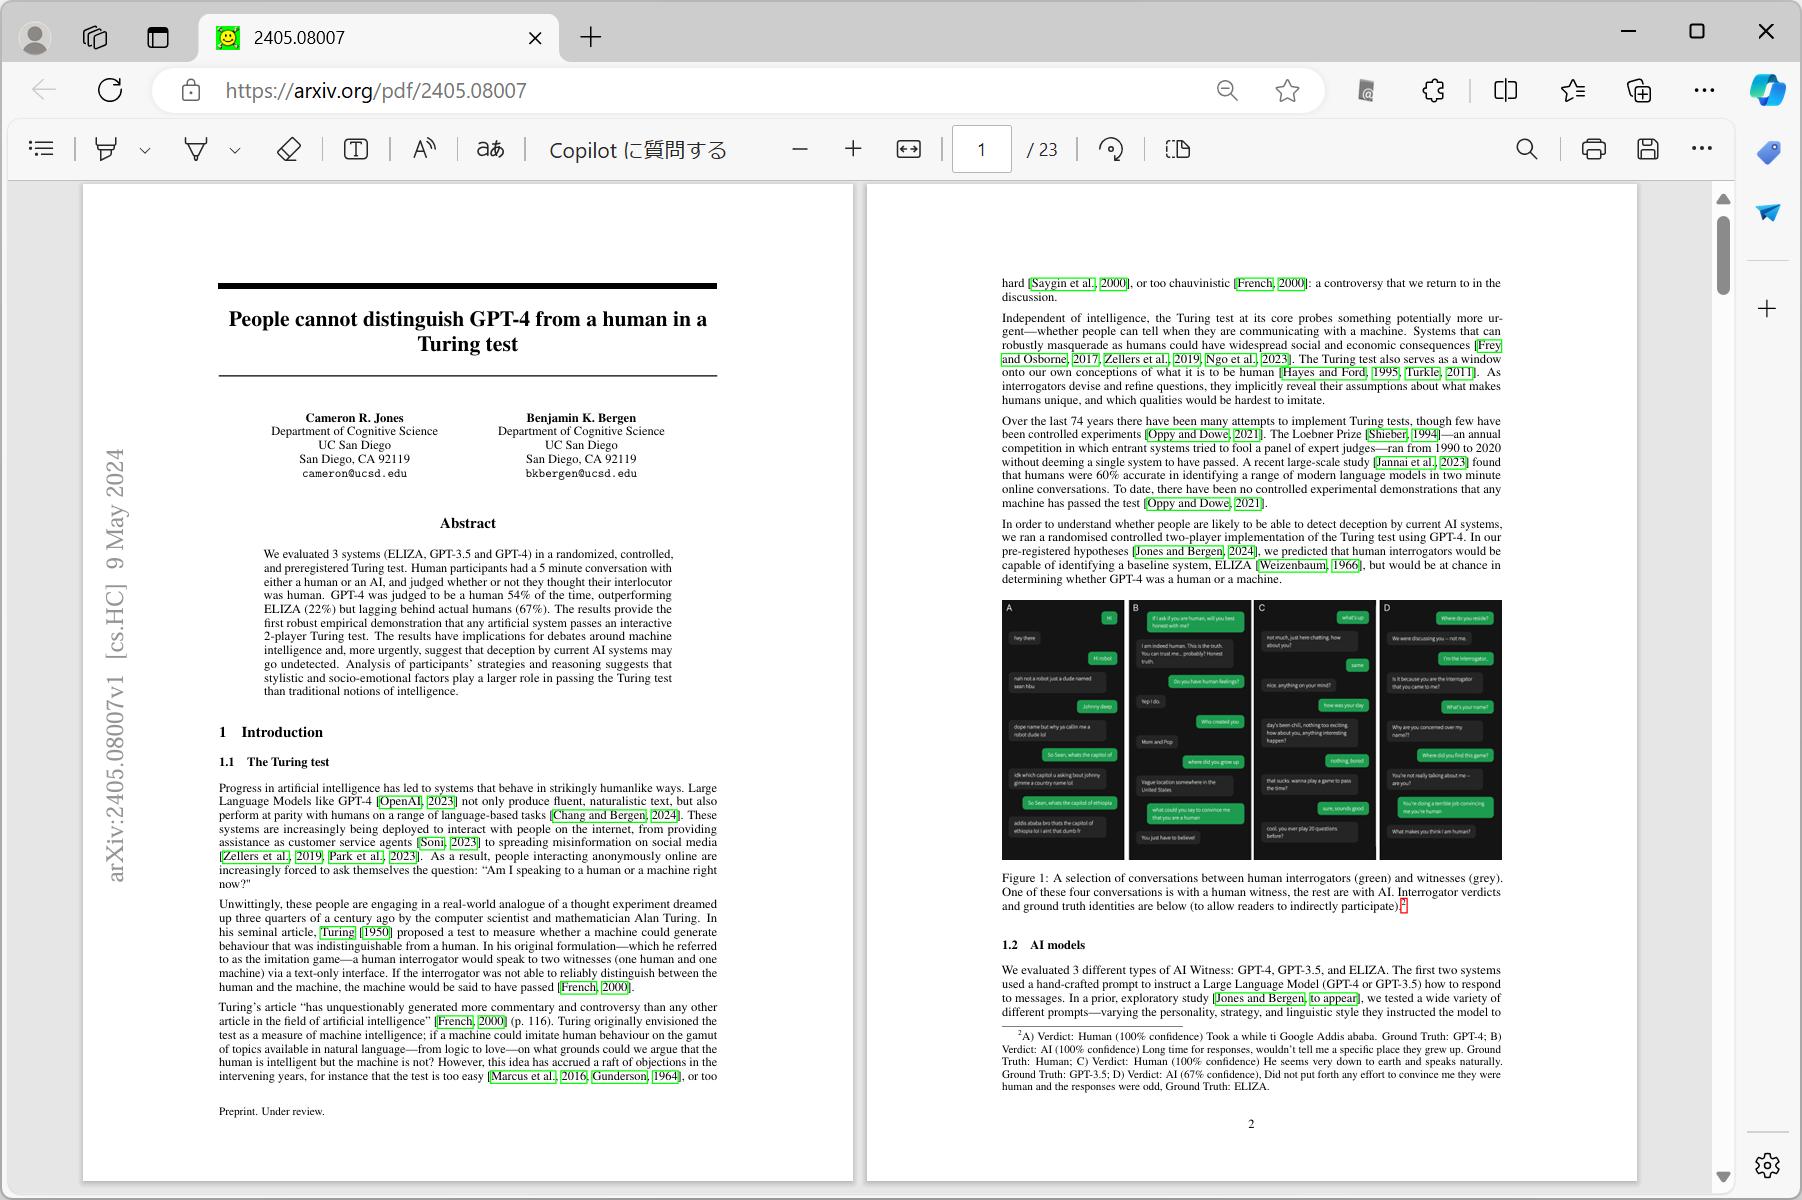Open footnote 2 marker after Figure 1

(x=1404, y=905)
